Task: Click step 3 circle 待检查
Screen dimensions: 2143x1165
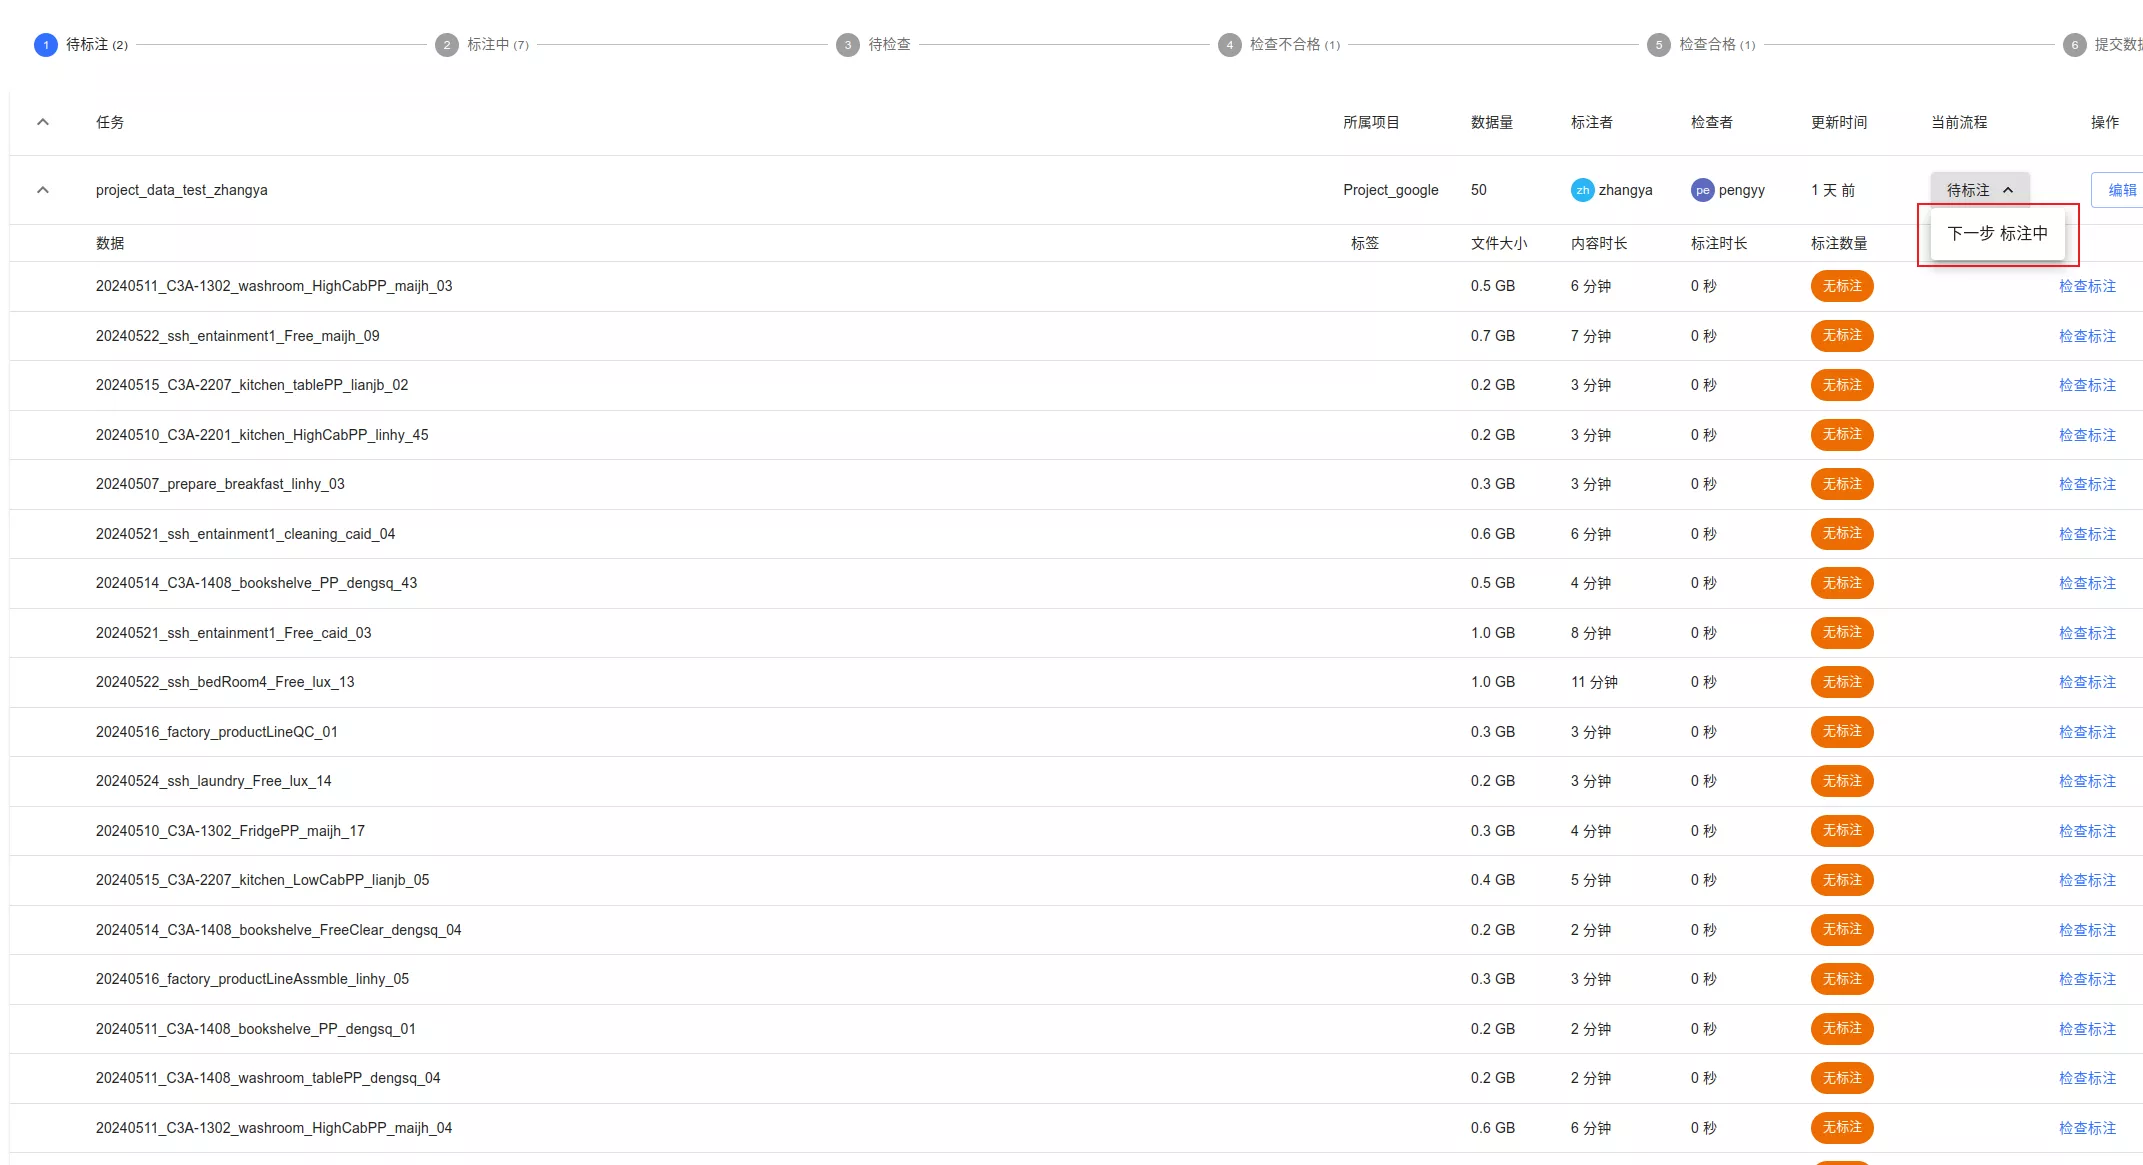Action: 847,45
